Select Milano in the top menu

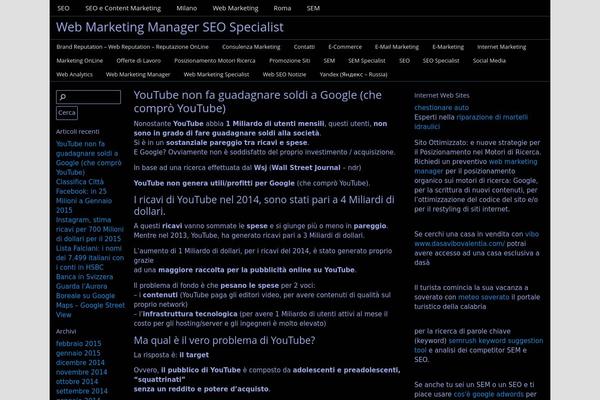[187, 8]
